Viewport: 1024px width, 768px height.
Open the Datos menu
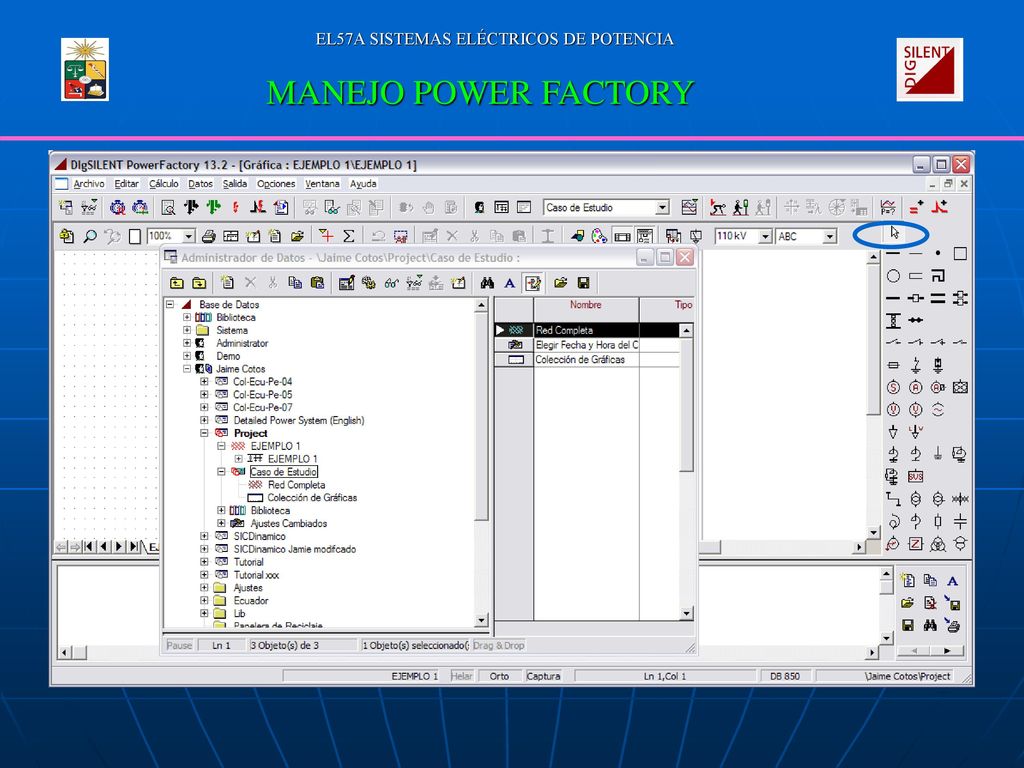pyautogui.click(x=200, y=184)
